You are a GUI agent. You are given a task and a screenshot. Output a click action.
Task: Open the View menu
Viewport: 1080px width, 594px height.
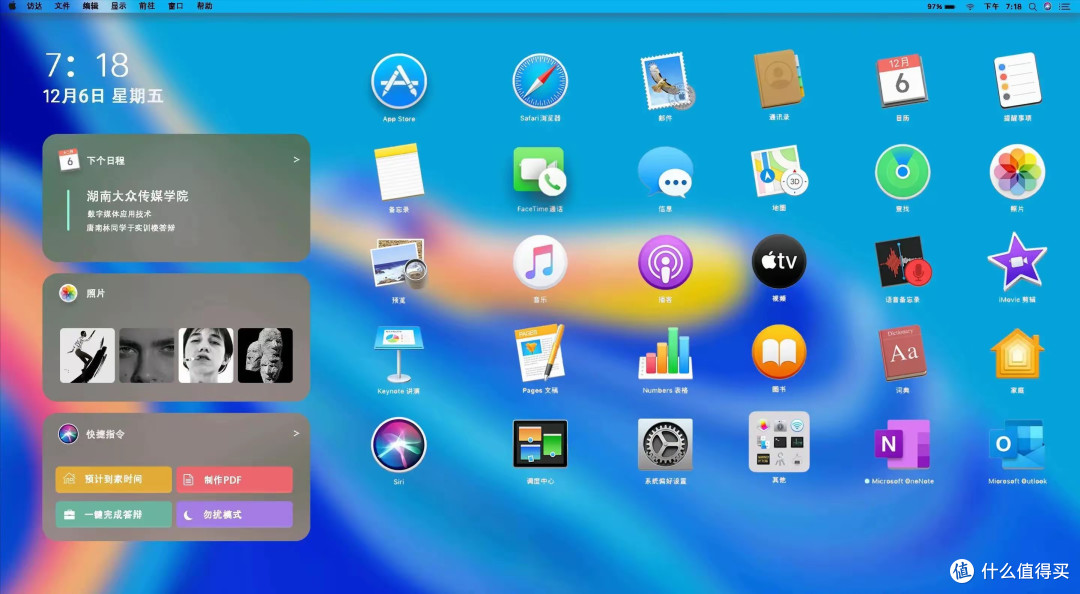pyautogui.click(x=118, y=6)
